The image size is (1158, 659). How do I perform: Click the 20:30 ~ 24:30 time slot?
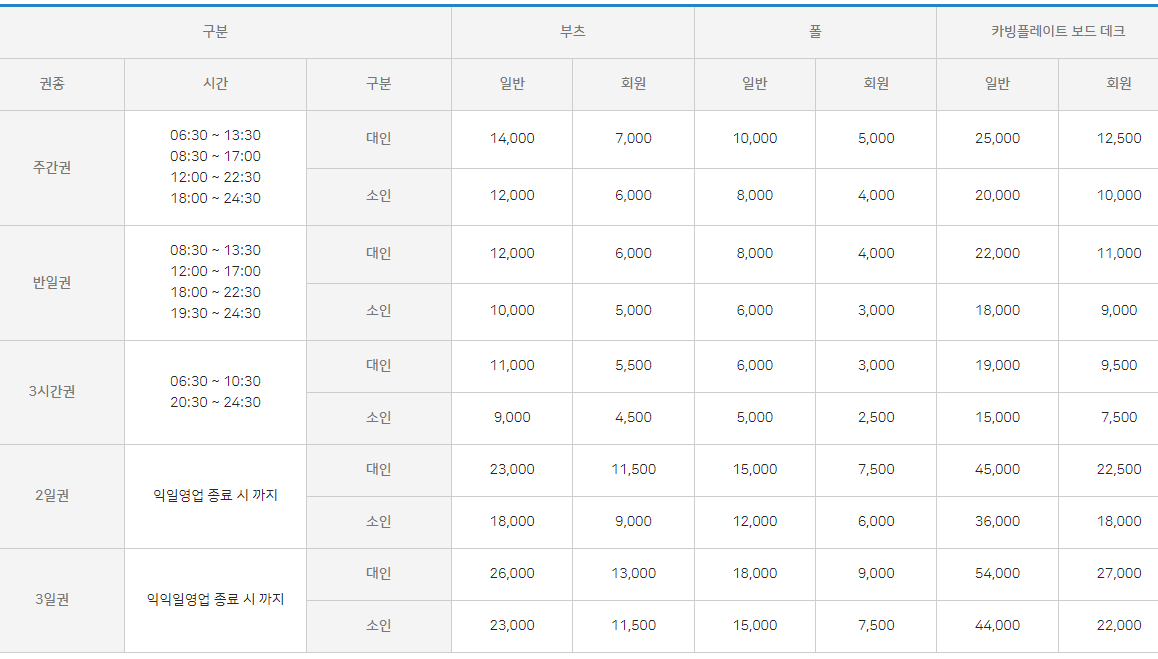coord(216,403)
